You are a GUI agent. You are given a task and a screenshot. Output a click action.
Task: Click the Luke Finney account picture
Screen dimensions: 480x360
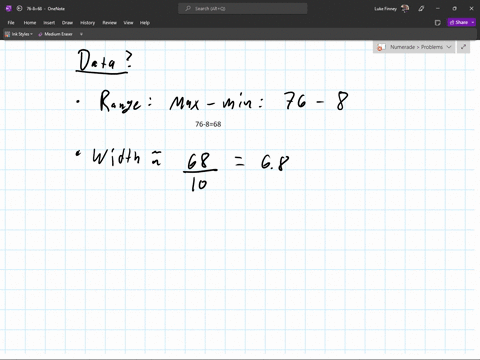(x=405, y=9)
